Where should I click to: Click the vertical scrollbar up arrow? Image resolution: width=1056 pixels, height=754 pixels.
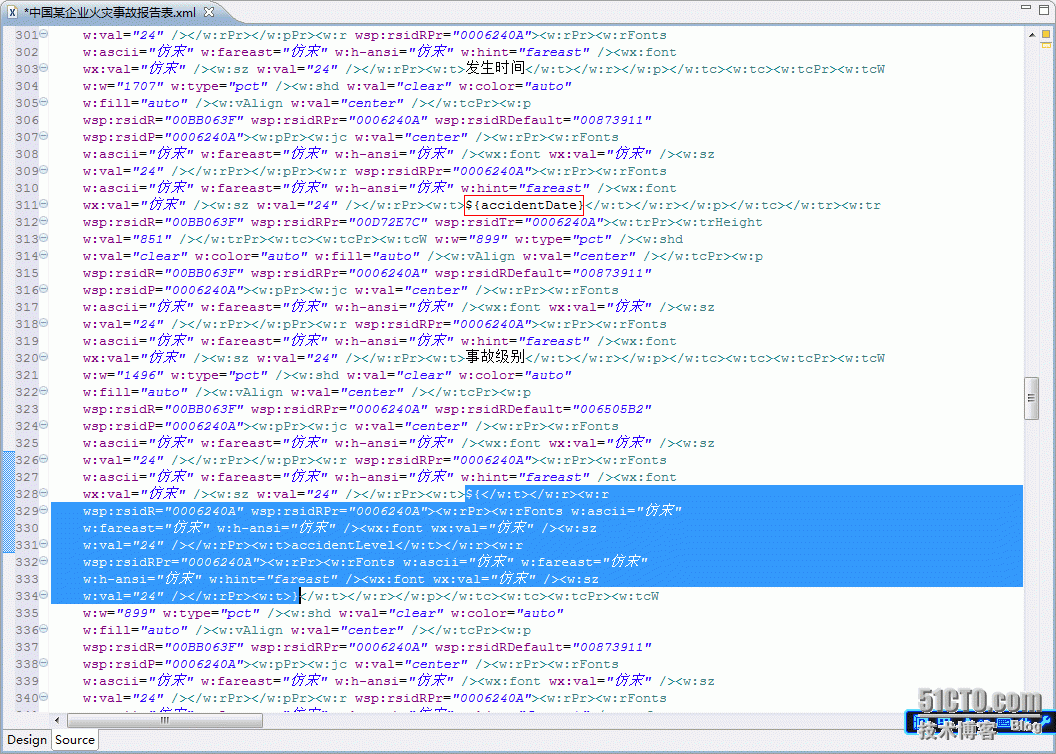pyautogui.click(x=1031, y=34)
